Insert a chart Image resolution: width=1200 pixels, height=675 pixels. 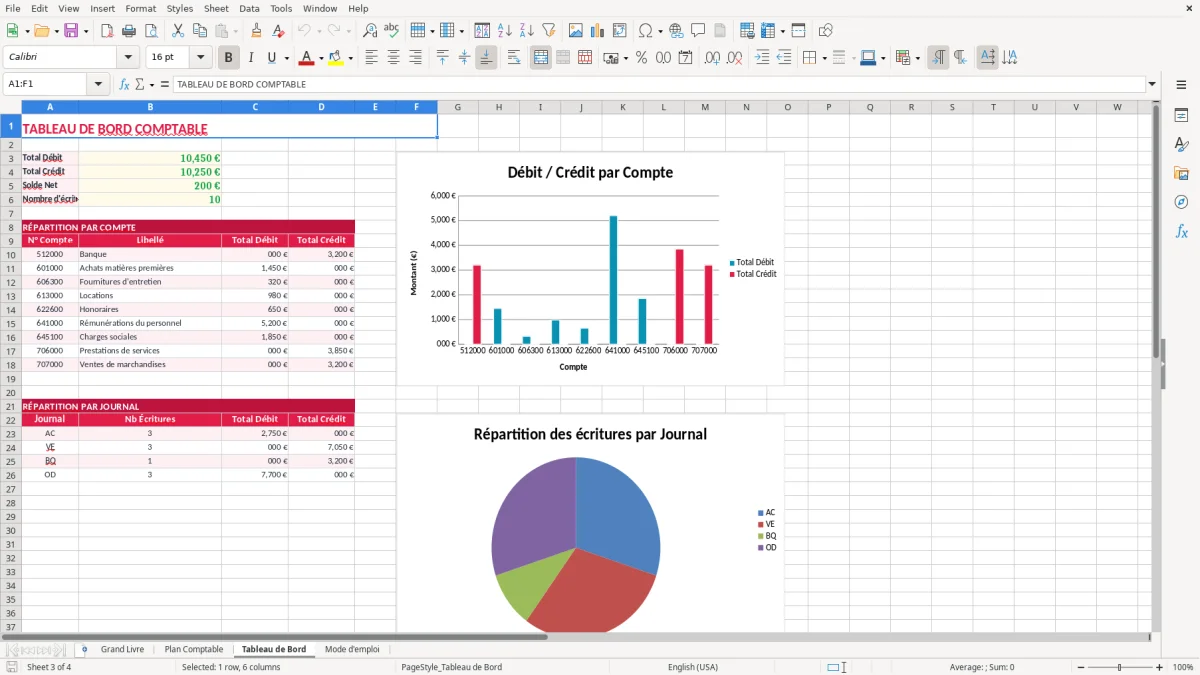click(598, 31)
